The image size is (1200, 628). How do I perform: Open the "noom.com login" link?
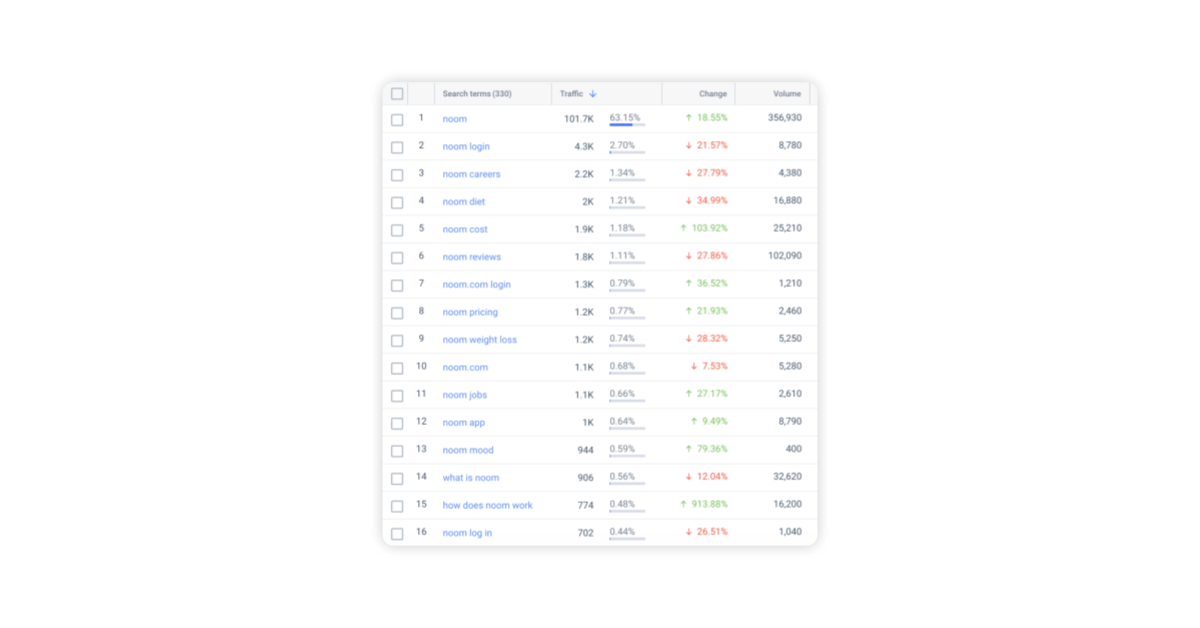[476, 284]
